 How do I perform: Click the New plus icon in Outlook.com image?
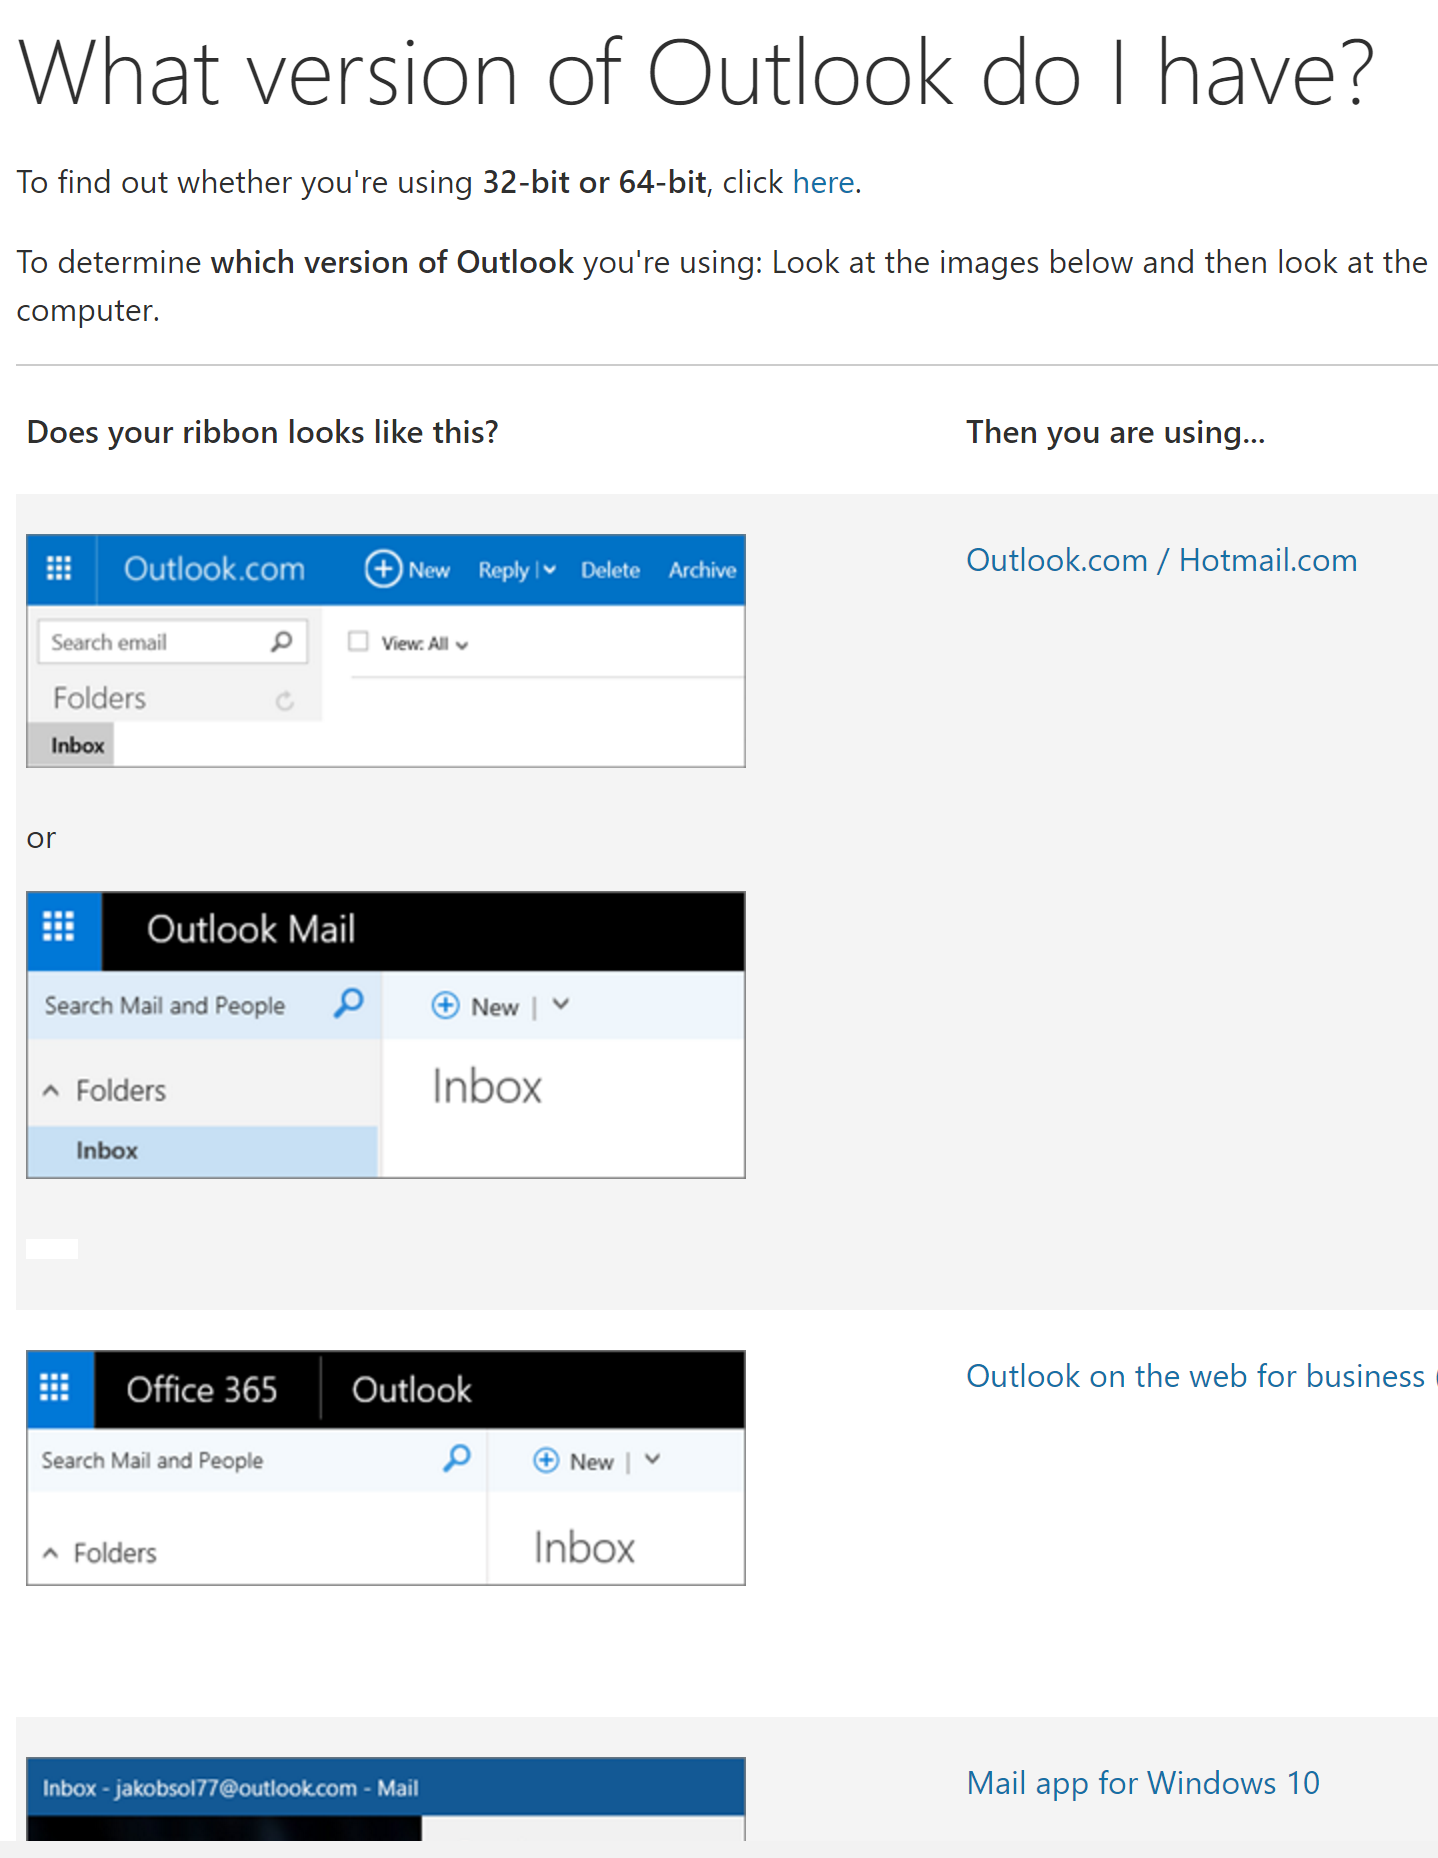(x=383, y=569)
